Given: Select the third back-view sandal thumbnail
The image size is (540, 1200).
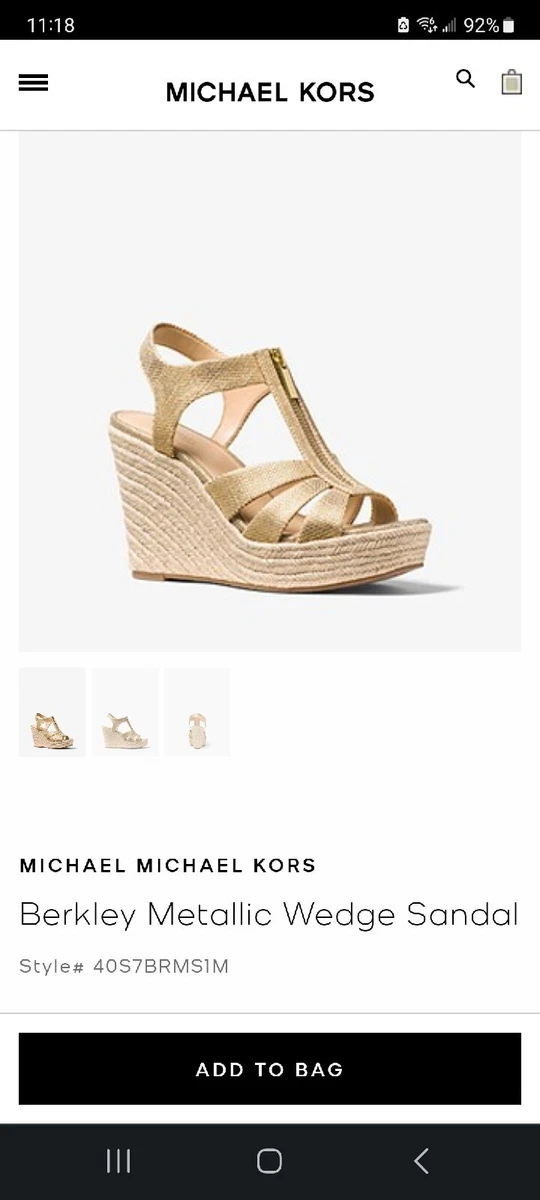Looking at the screenshot, I should pyautogui.click(x=197, y=712).
